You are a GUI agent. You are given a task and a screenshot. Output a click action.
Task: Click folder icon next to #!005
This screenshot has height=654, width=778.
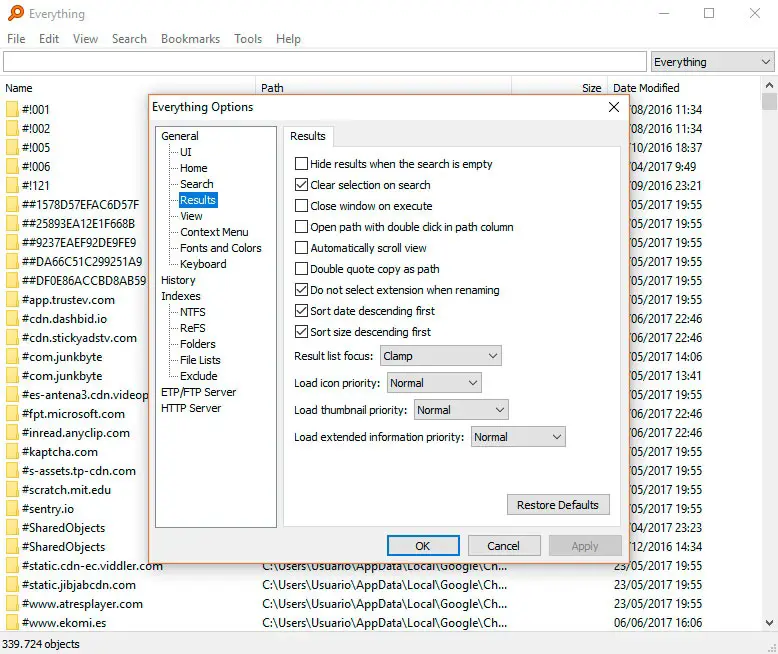tap(12, 147)
